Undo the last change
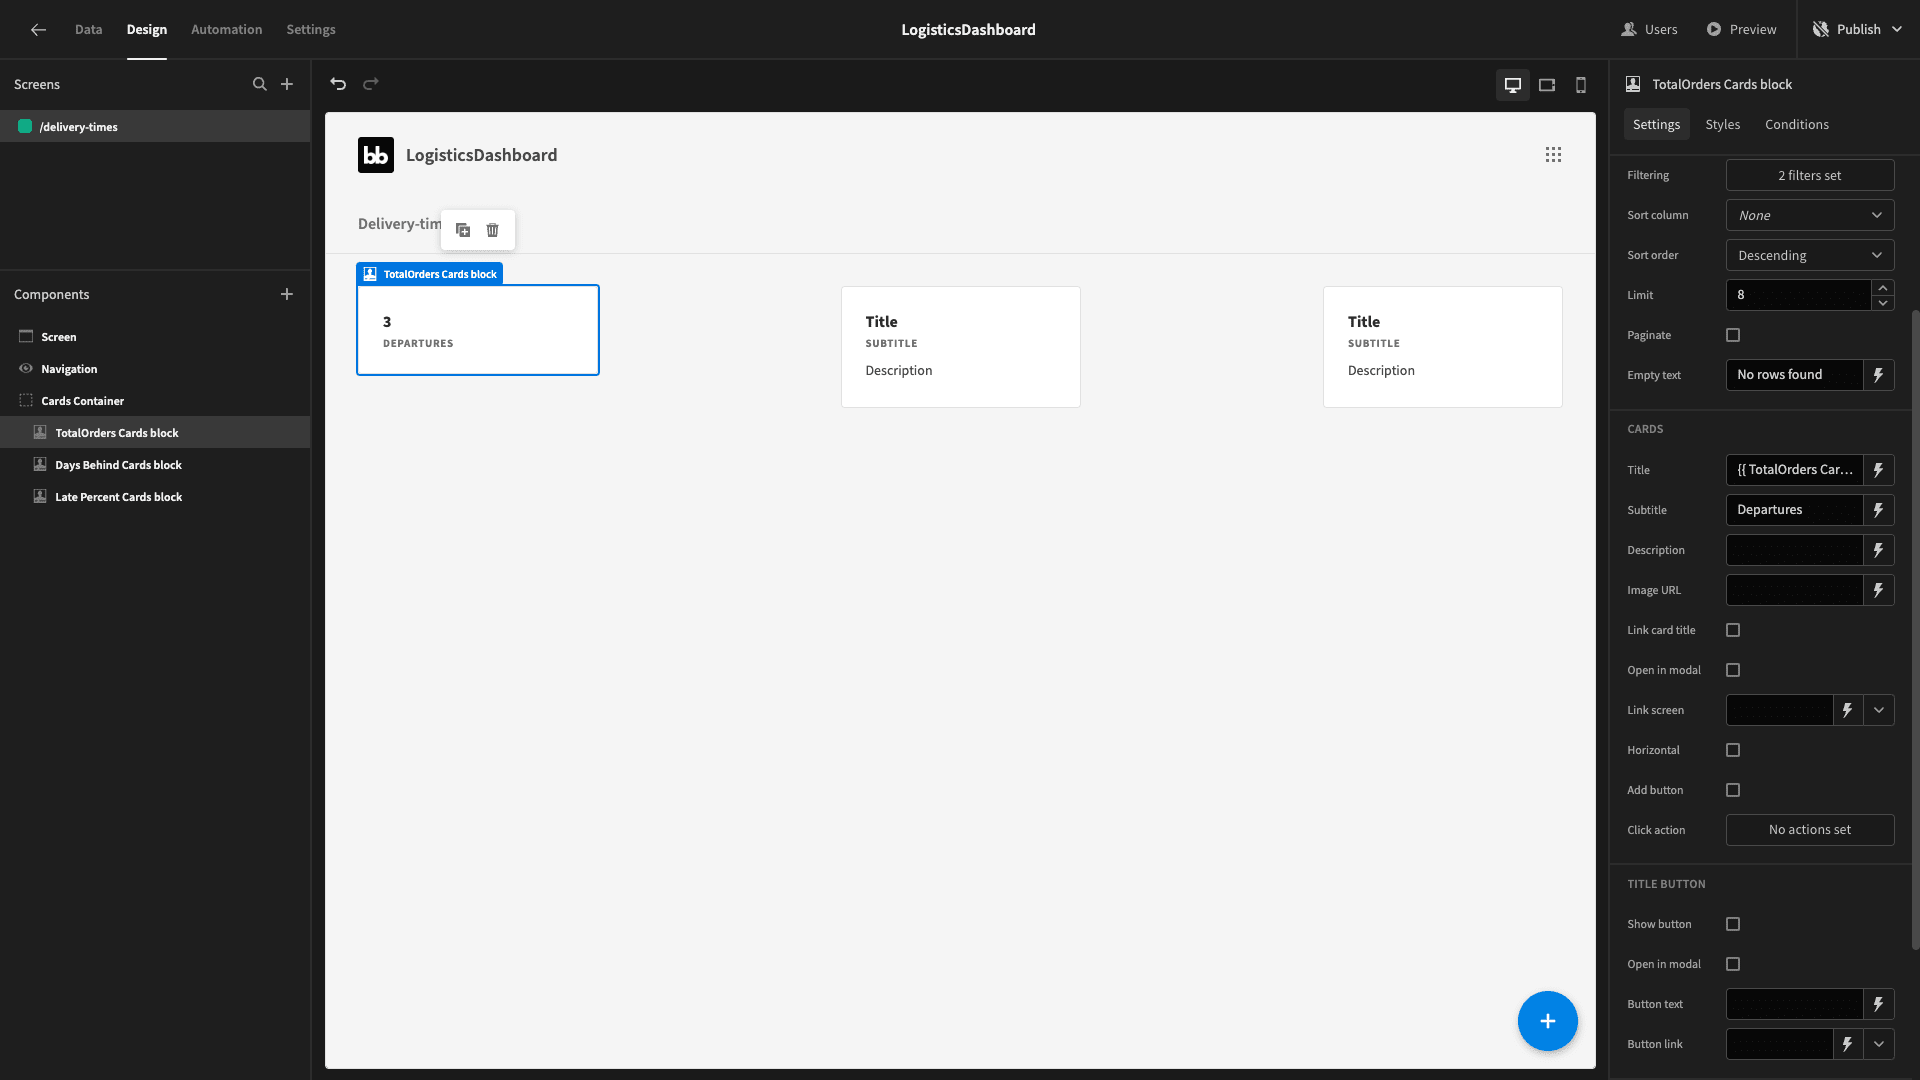Viewport: 1920px width, 1080px height. pyautogui.click(x=338, y=84)
